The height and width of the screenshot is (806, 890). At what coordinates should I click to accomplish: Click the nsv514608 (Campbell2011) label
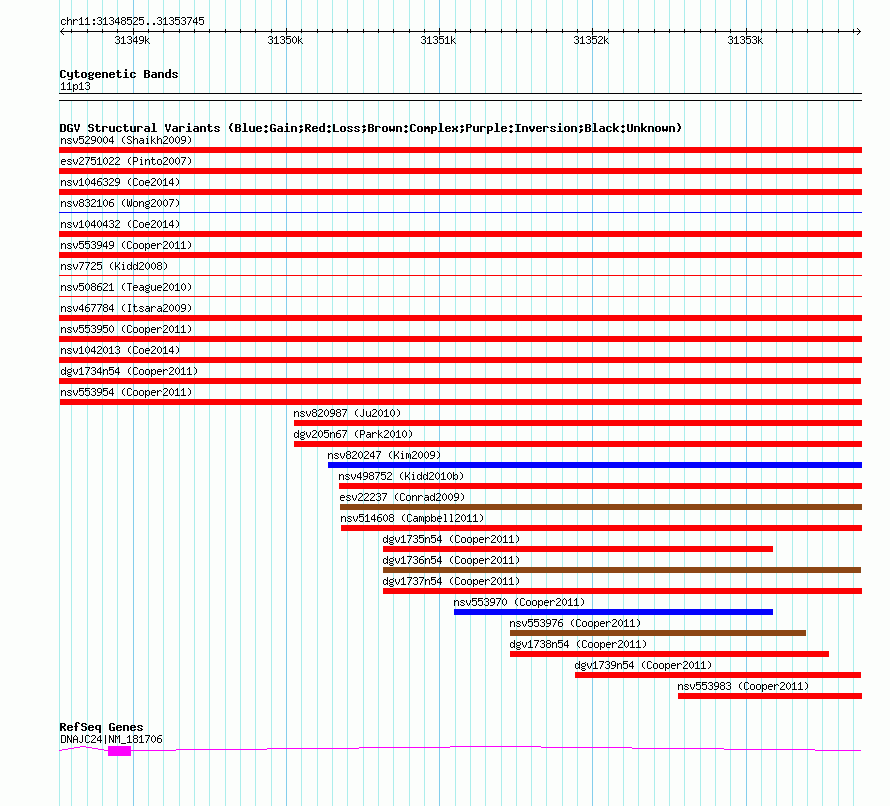(412, 518)
